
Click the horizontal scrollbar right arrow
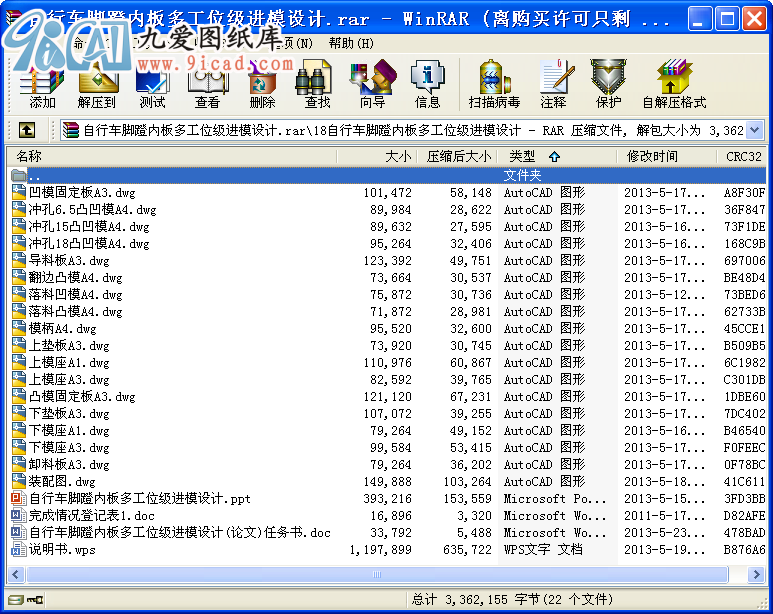click(757, 575)
